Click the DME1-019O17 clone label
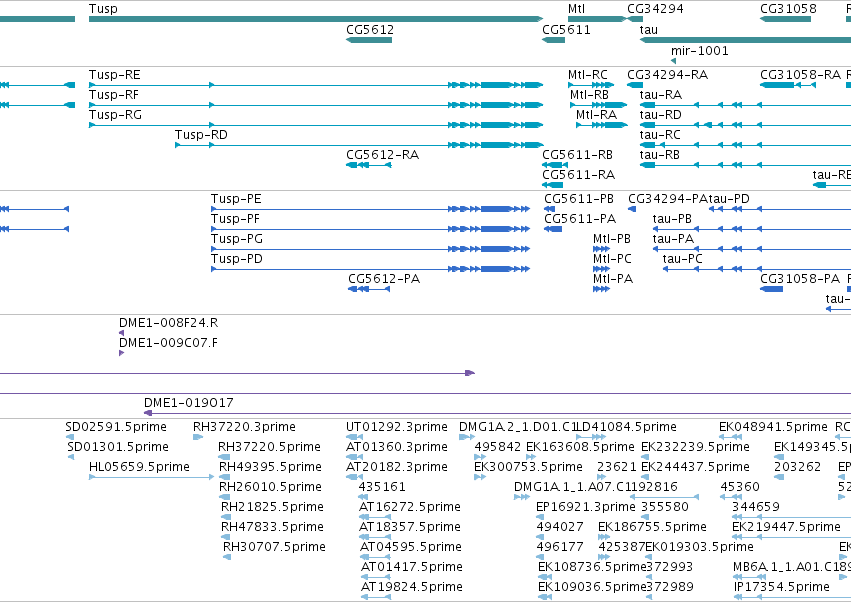 tap(188, 403)
